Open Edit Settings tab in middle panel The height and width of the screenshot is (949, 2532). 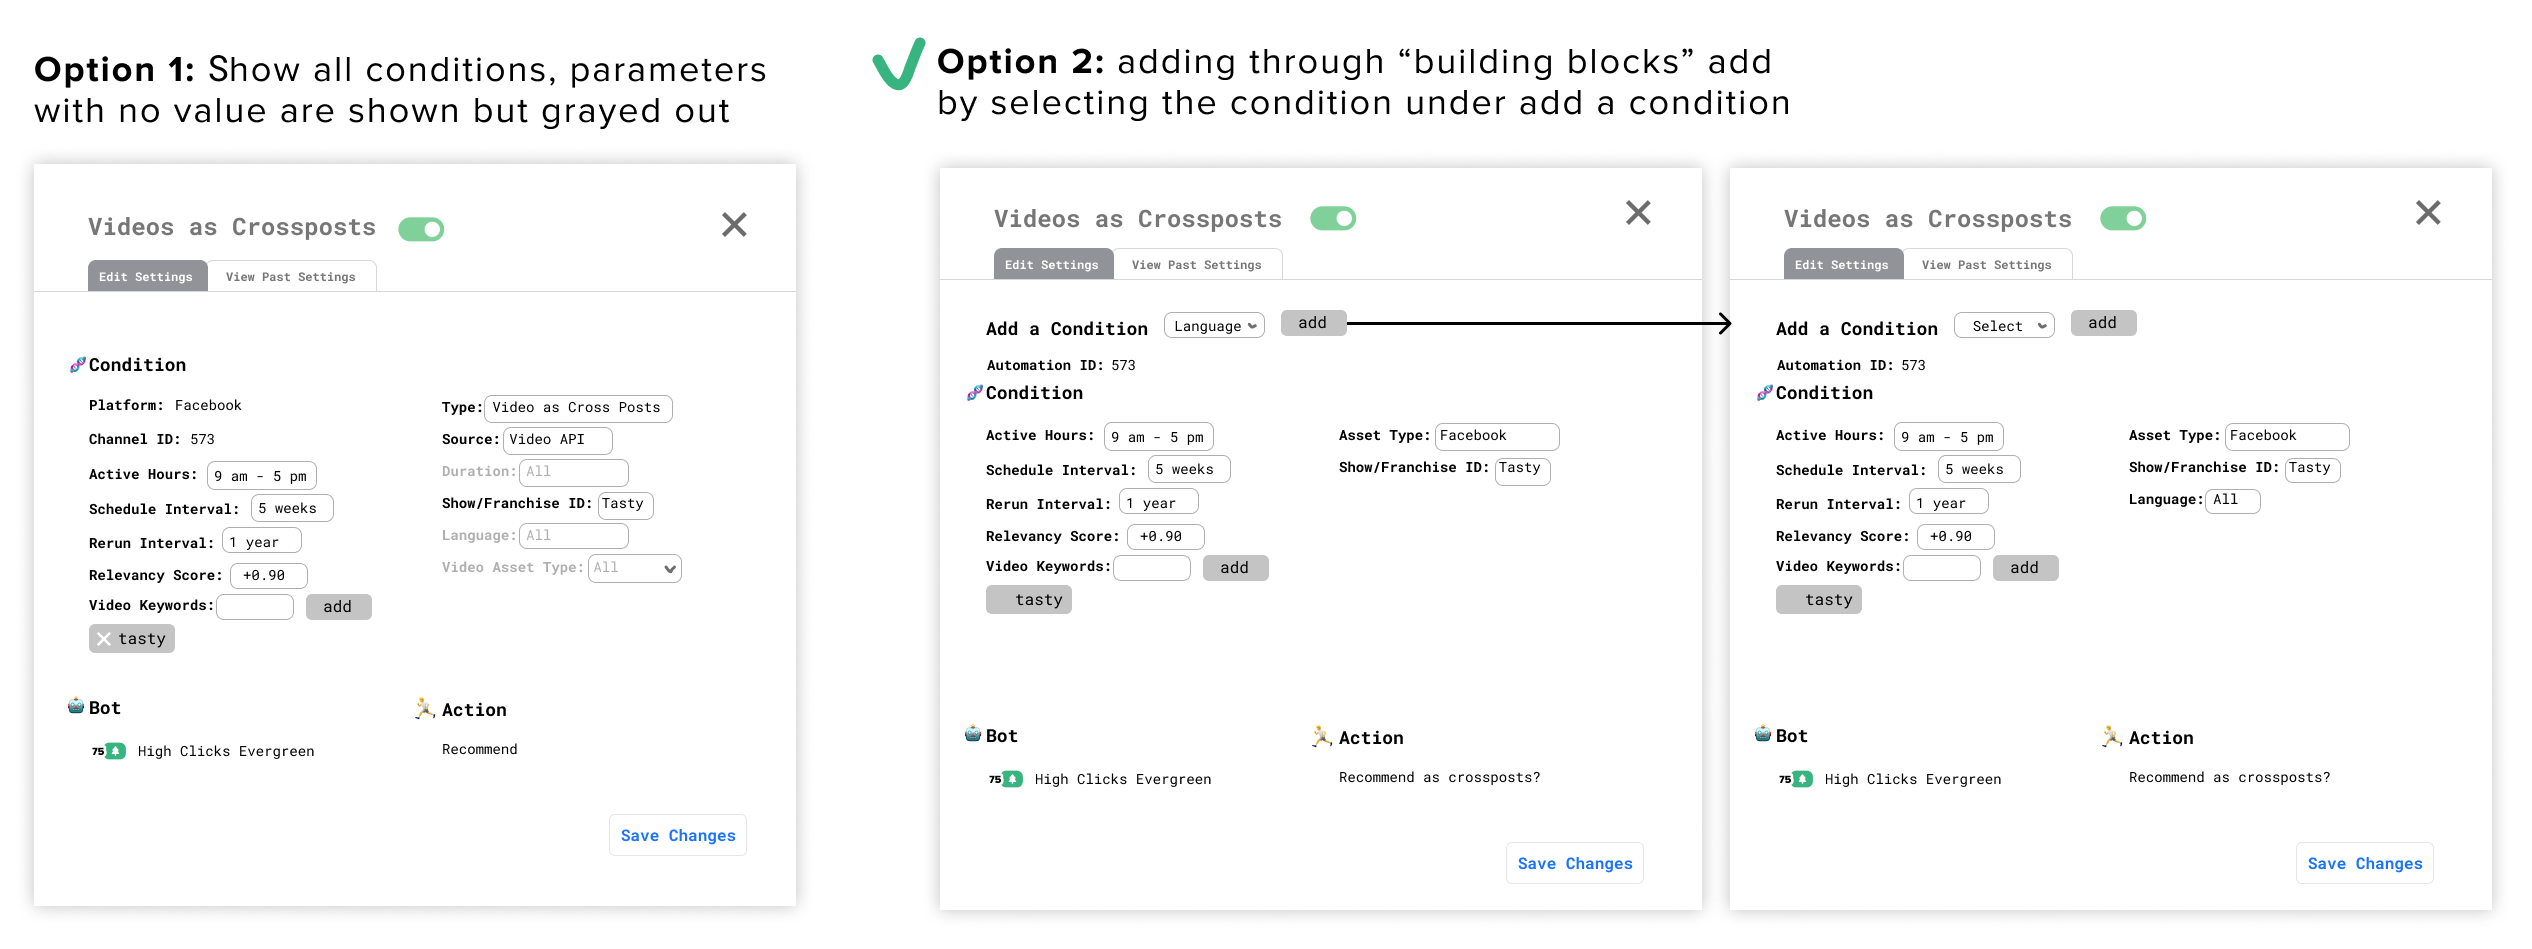[x=1052, y=265]
